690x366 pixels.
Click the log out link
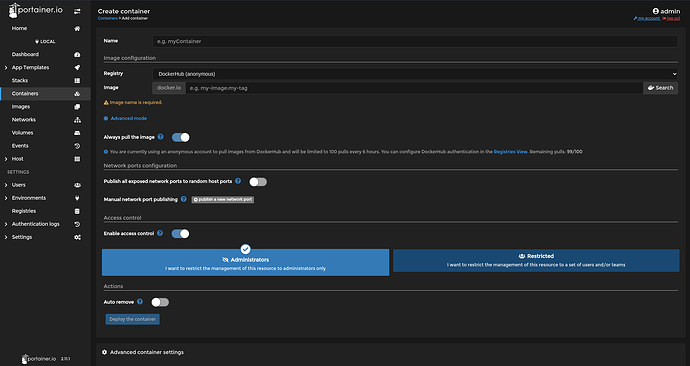(672, 18)
